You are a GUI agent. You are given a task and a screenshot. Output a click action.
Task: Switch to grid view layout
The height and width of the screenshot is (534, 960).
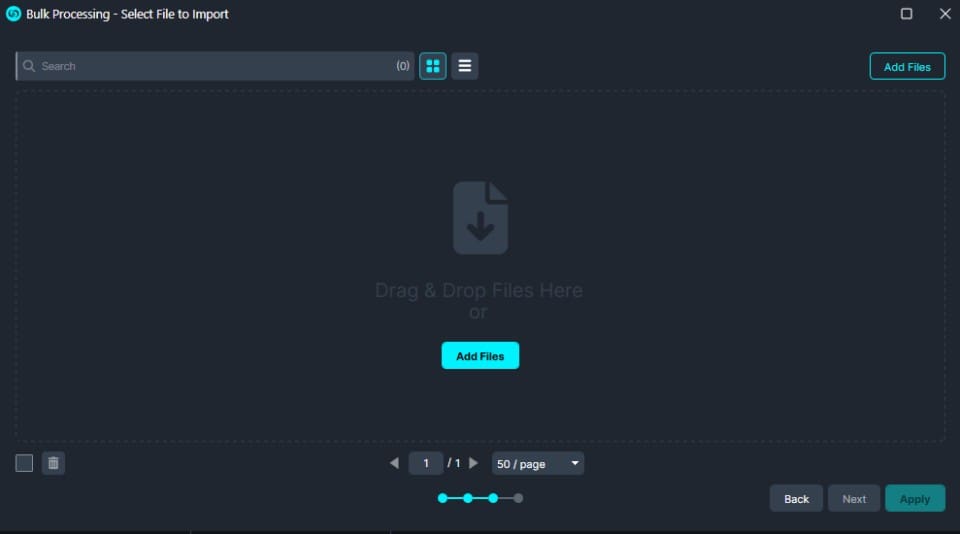pos(433,66)
